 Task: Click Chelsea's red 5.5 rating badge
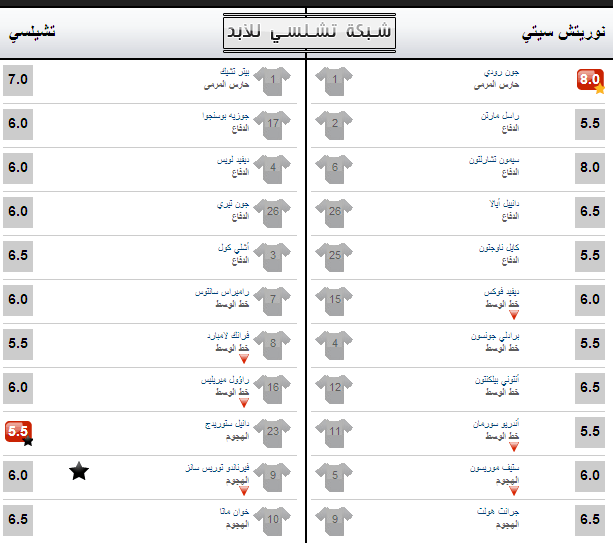tap(19, 433)
